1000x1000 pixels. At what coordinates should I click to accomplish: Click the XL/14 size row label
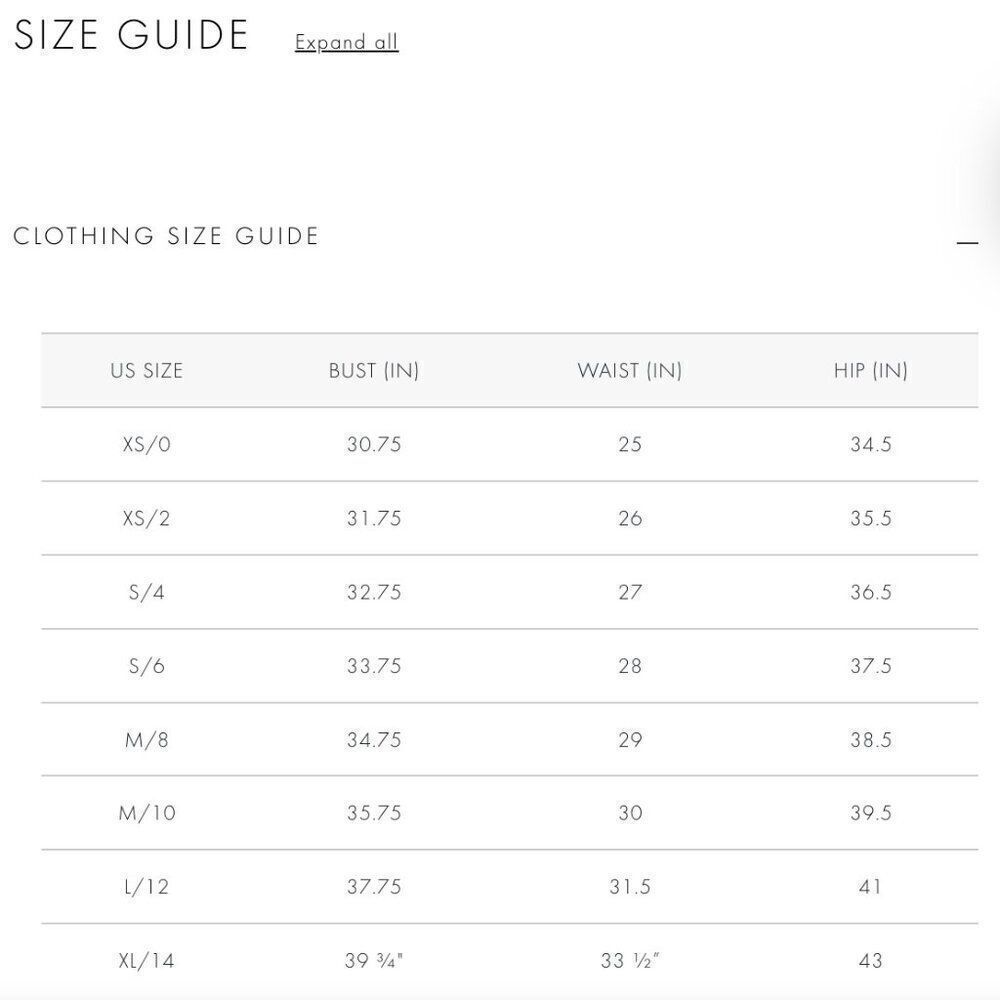point(147,960)
